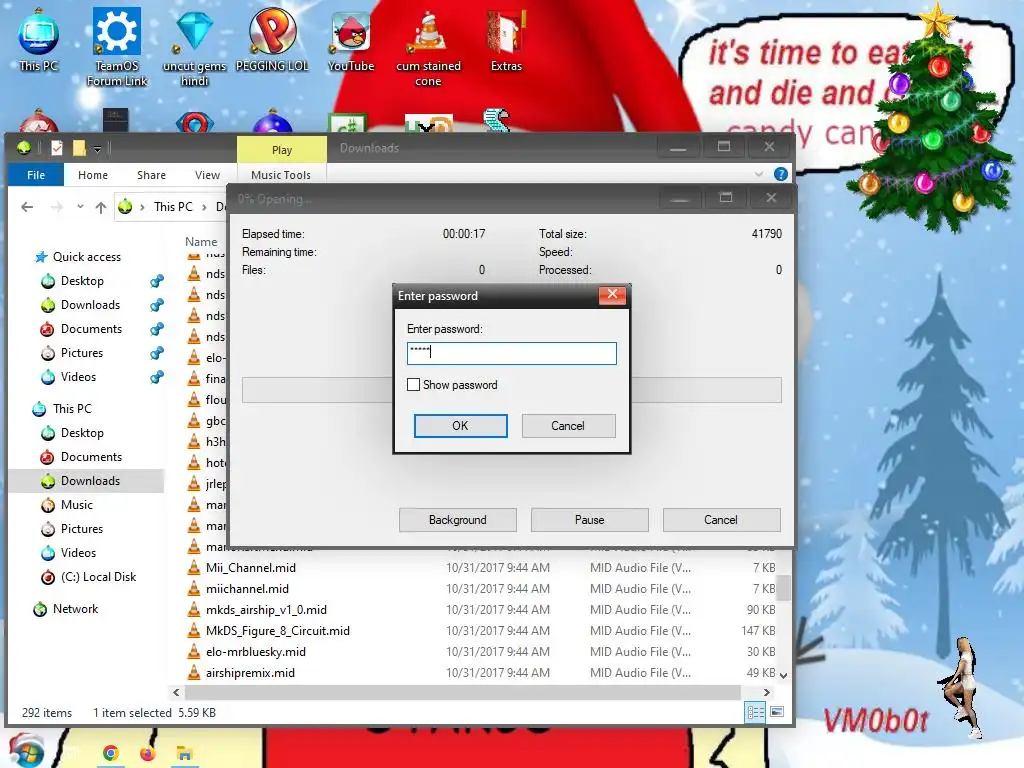The image size is (1024, 768).
Task: Open PEGGING LOL desktop shortcut
Action: pyautogui.click(x=272, y=39)
